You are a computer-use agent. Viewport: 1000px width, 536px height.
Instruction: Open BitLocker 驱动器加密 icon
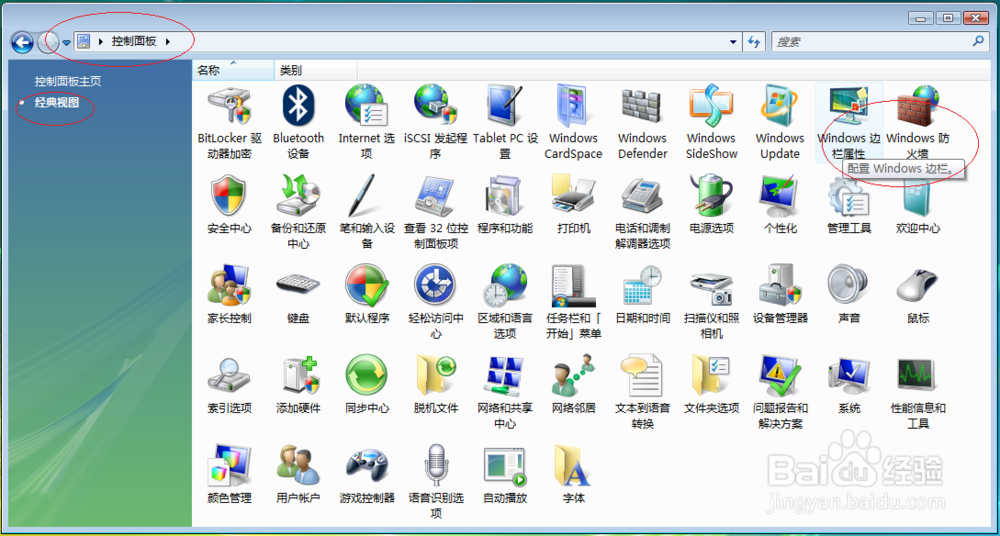(x=229, y=105)
